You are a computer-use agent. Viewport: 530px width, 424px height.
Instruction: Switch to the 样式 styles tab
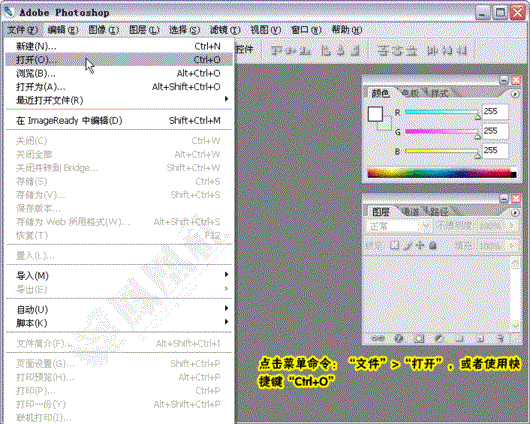coord(439,93)
